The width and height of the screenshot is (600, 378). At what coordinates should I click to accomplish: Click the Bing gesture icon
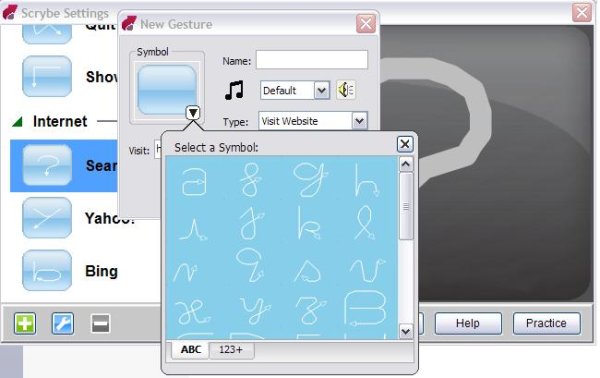[x=47, y=270]
